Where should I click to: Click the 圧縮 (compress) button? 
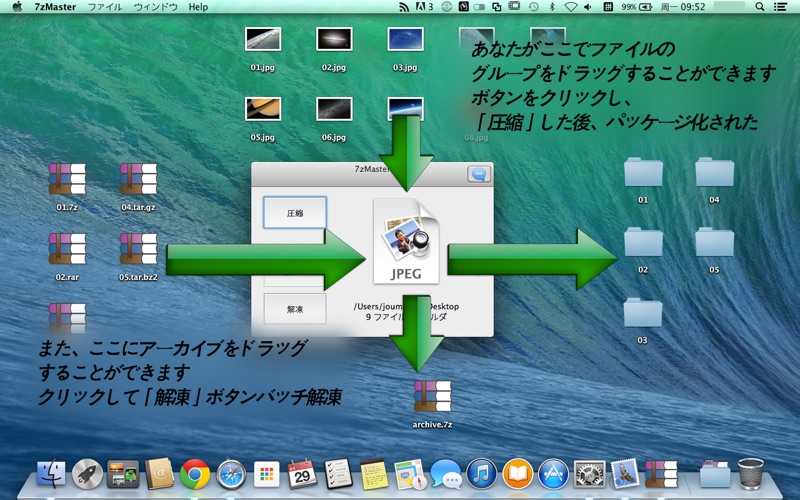295,213
